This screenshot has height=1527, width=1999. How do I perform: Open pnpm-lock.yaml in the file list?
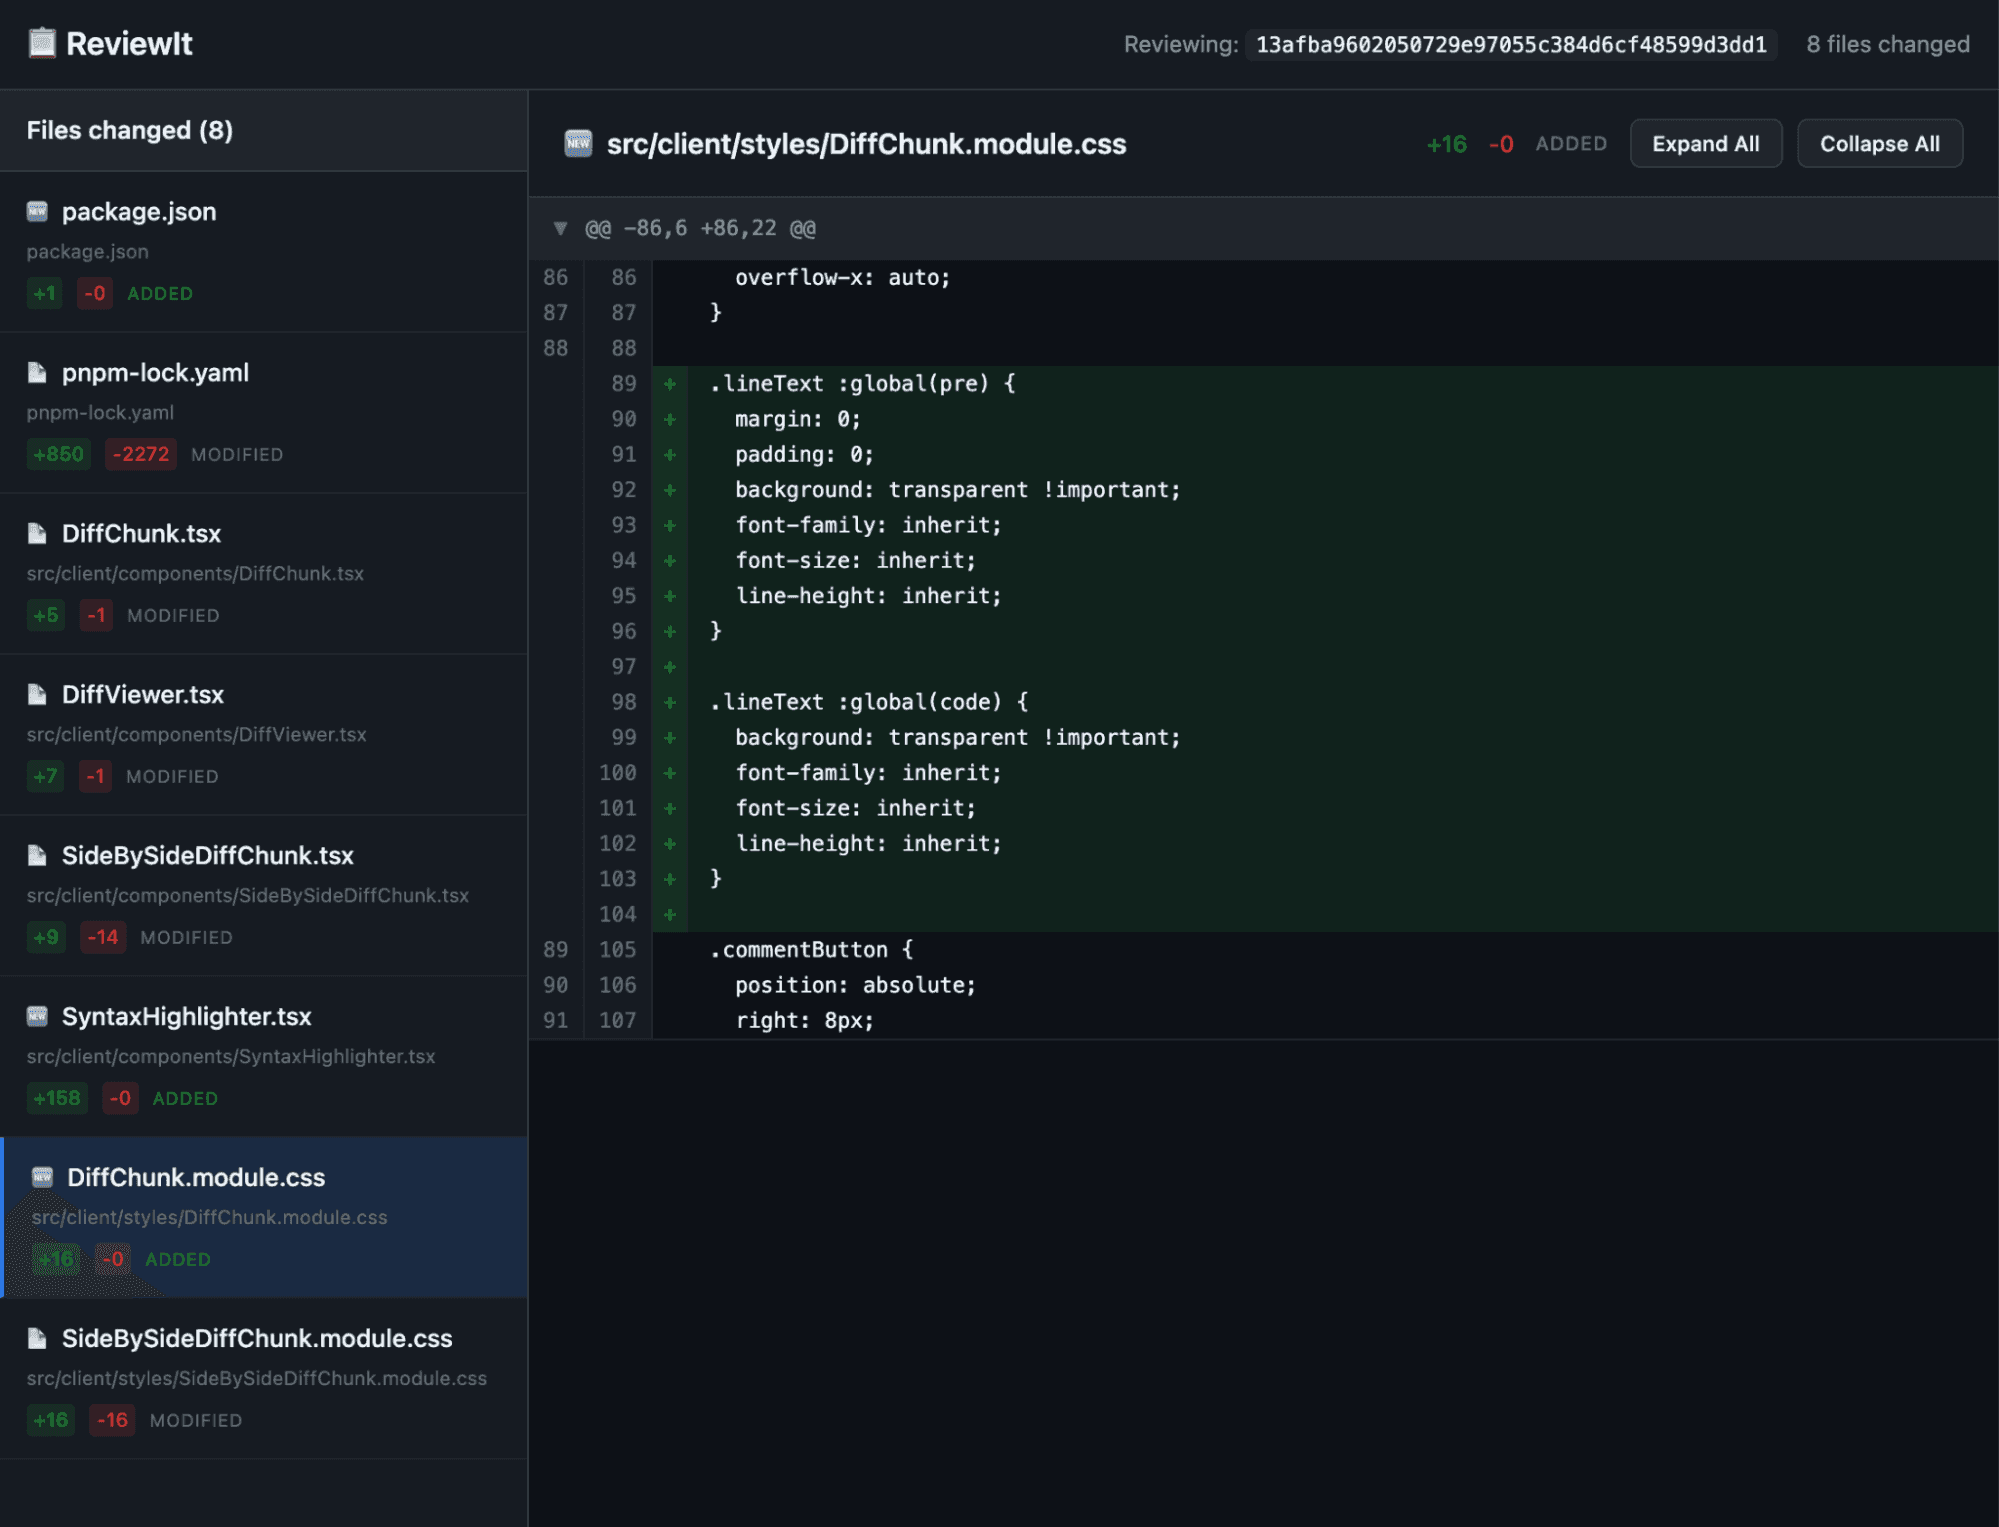[155, 373]
